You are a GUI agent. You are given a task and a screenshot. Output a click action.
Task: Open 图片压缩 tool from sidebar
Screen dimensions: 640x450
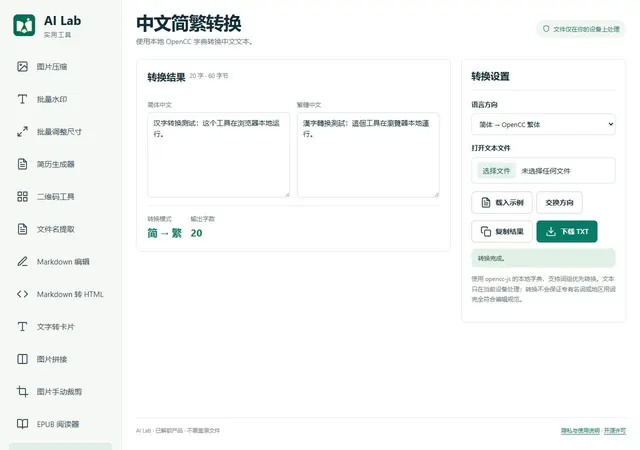[60, 67]
